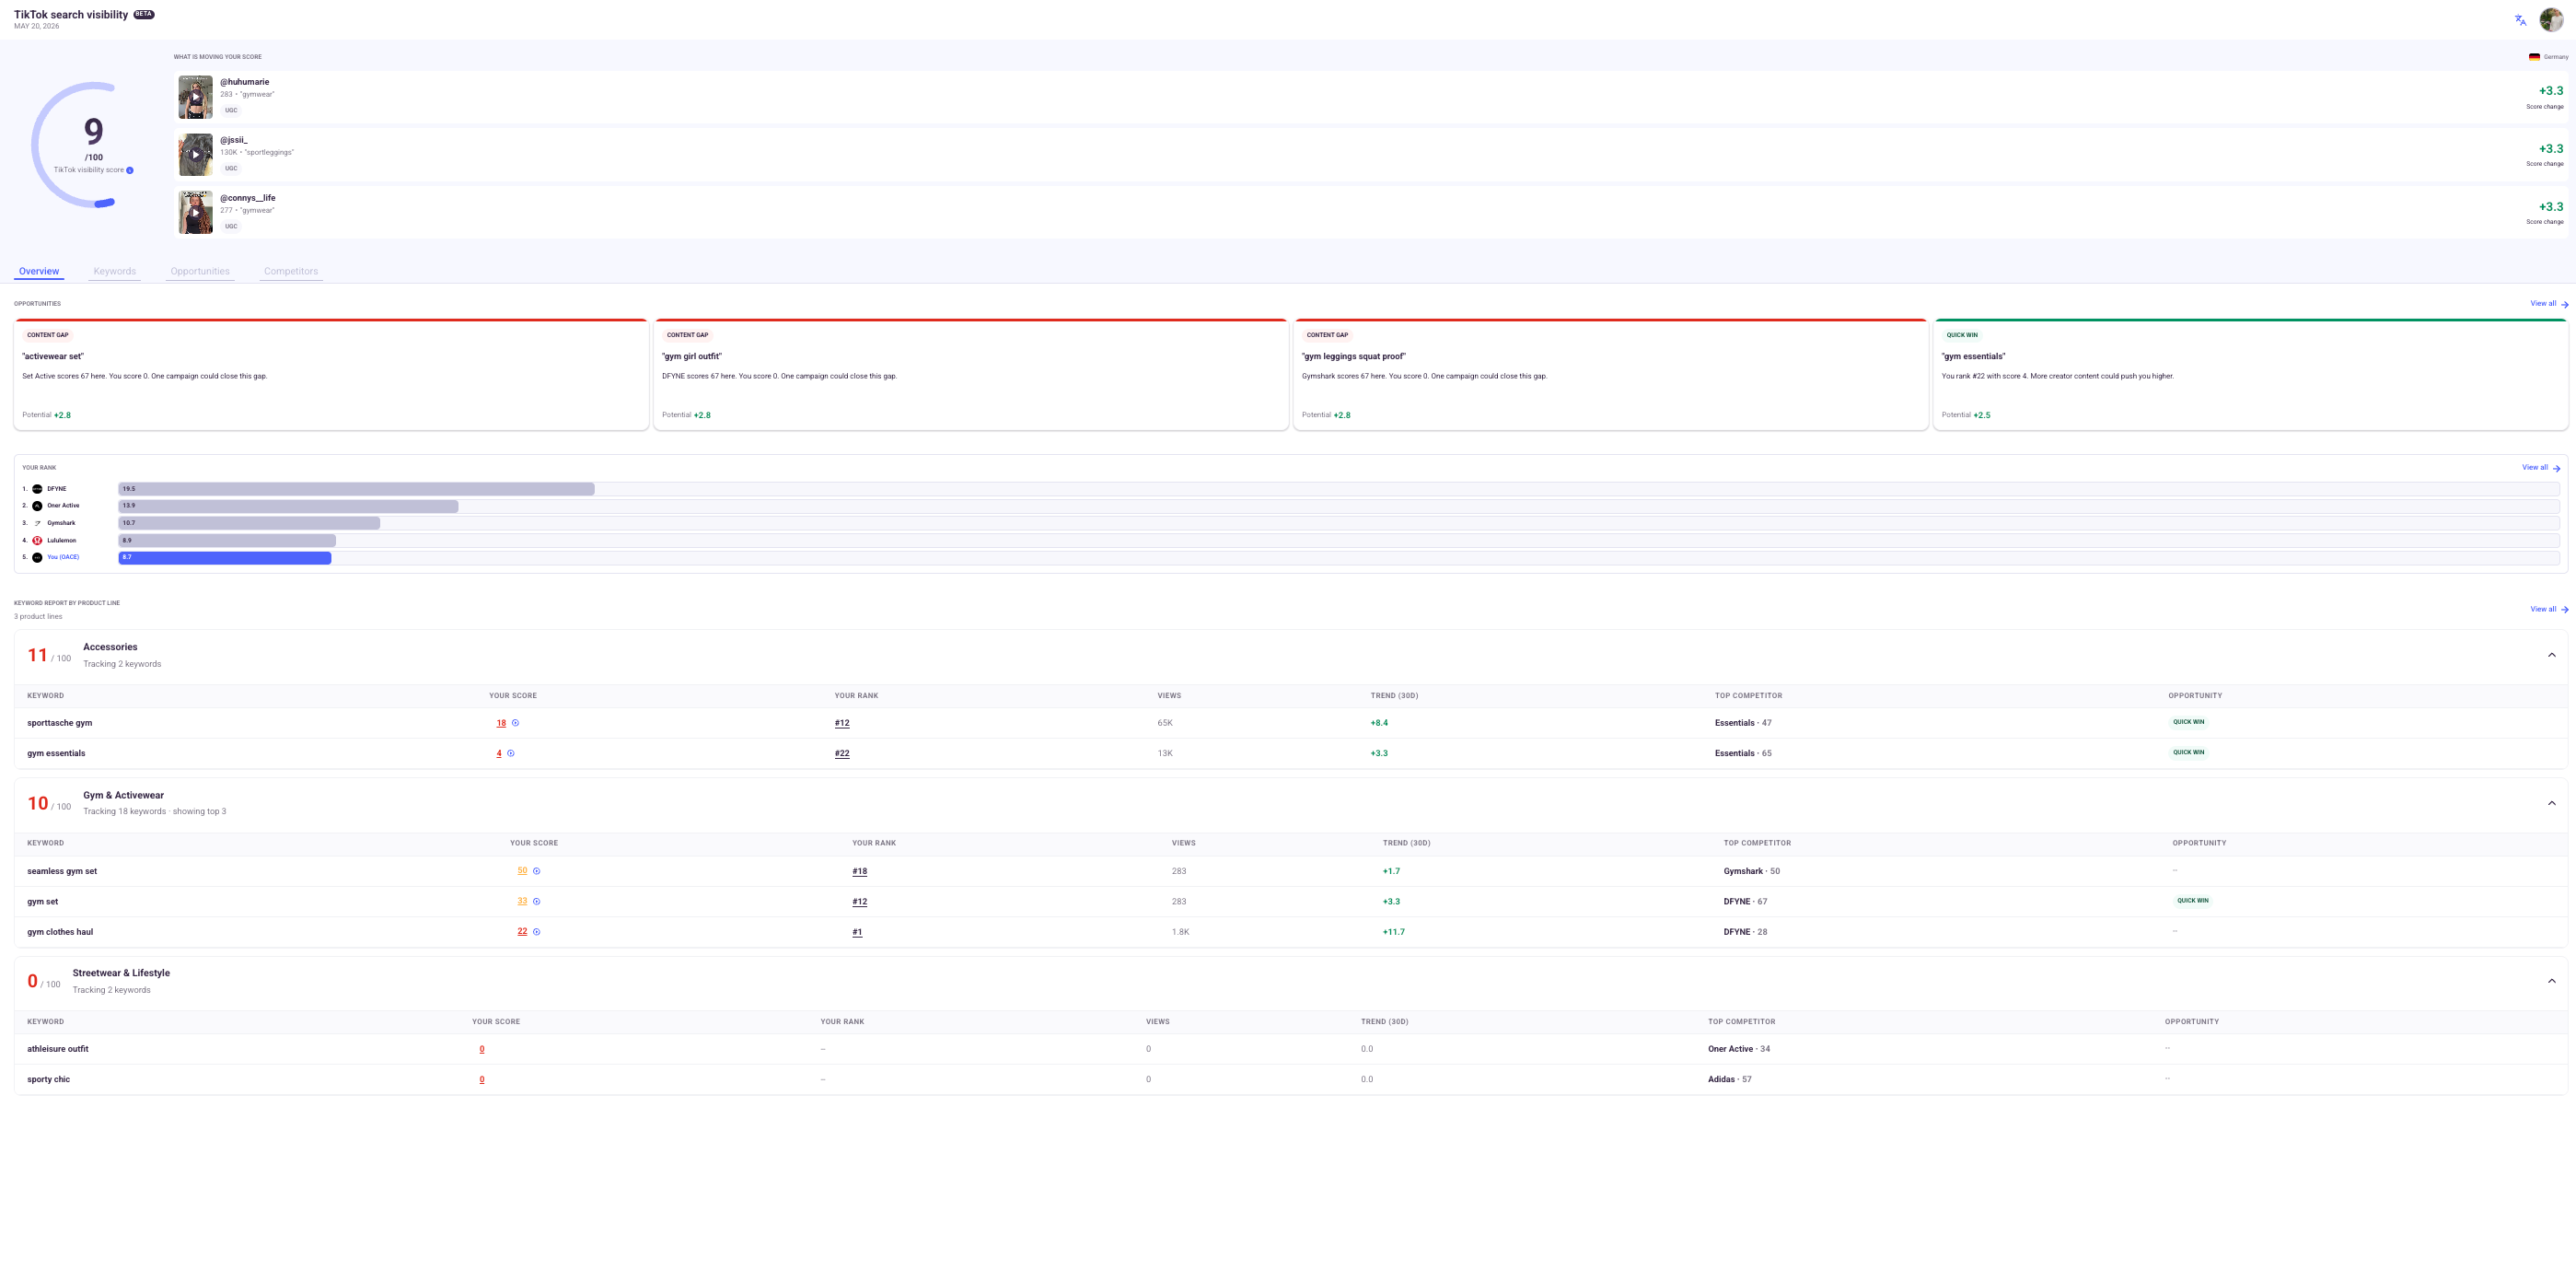2576x1282 pixels.
Task: Click score detail icon for gym essentials row
Action: point(511,753)
